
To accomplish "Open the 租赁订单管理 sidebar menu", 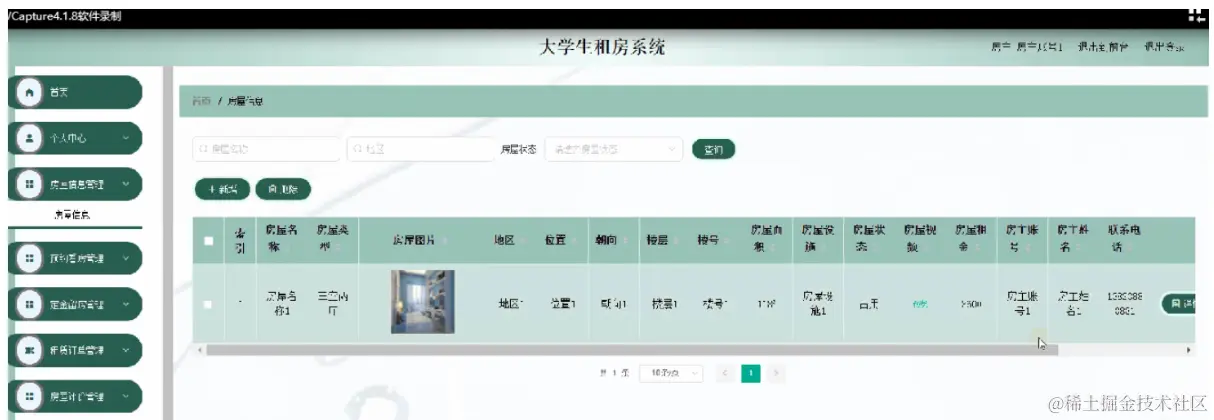I will [x=75, y=350].
